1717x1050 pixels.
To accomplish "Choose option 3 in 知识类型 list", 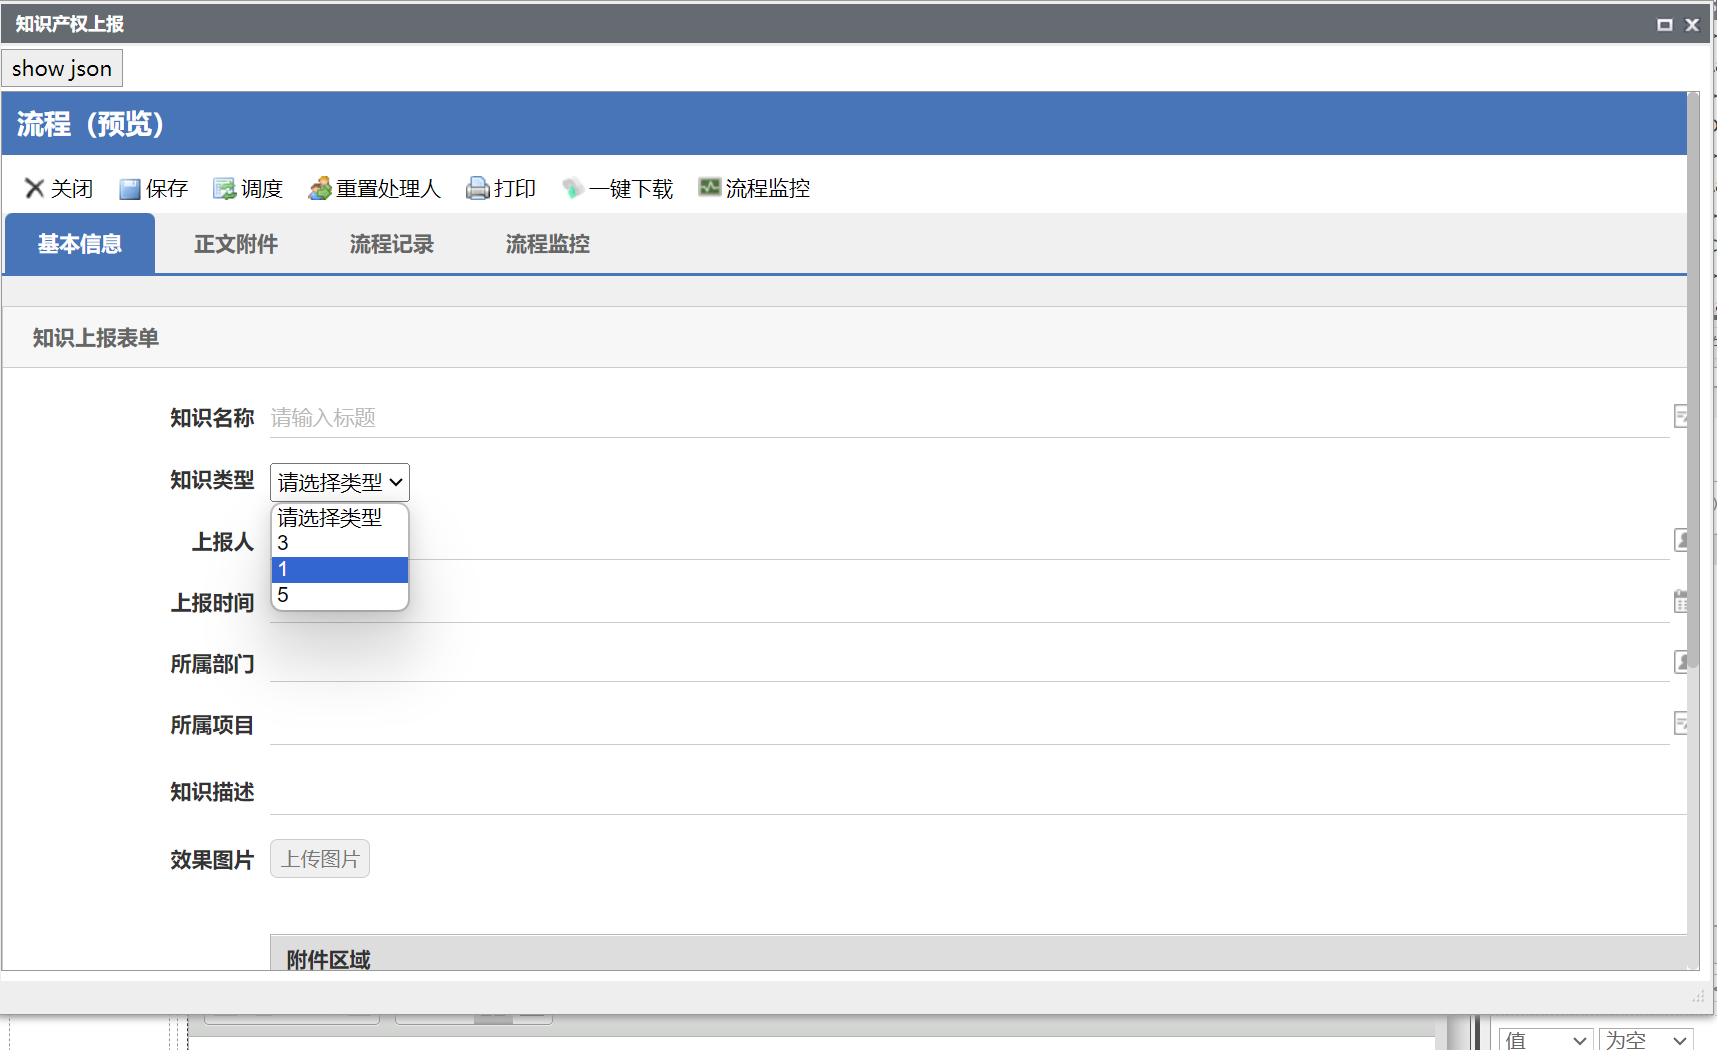I will 340,543.
